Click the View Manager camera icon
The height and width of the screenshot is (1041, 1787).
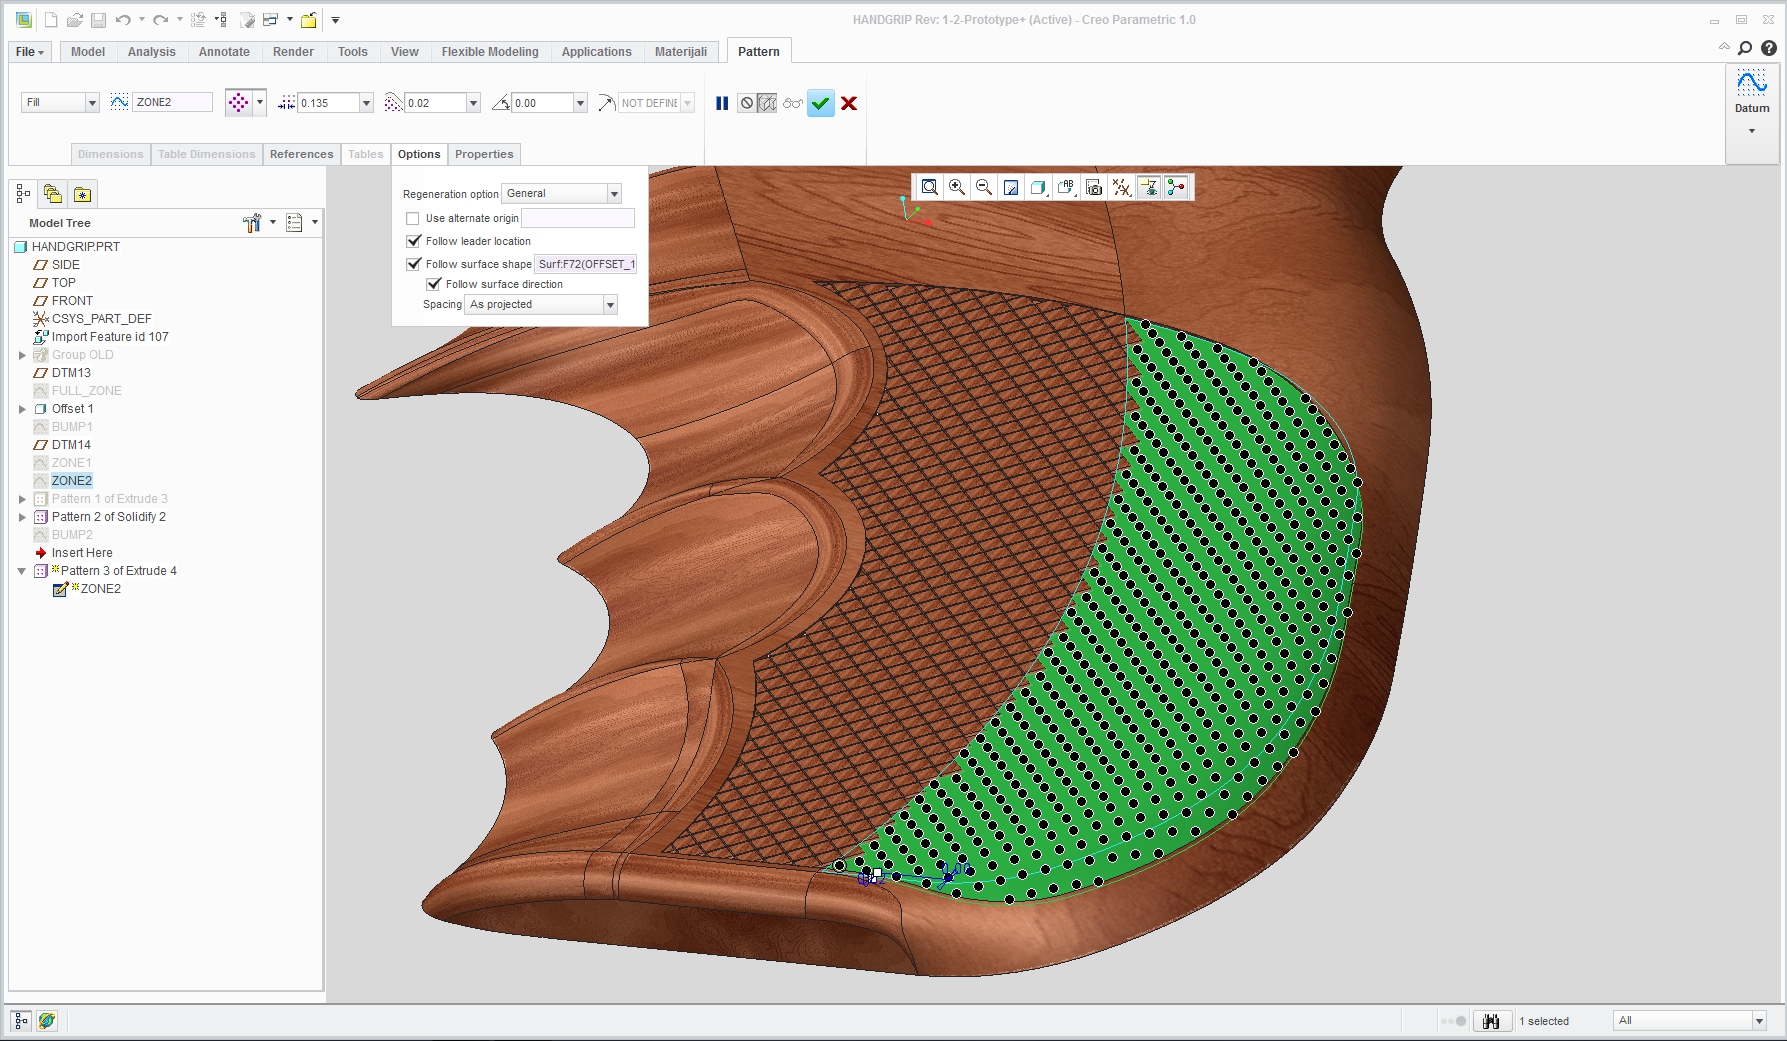coord(1094,187)
